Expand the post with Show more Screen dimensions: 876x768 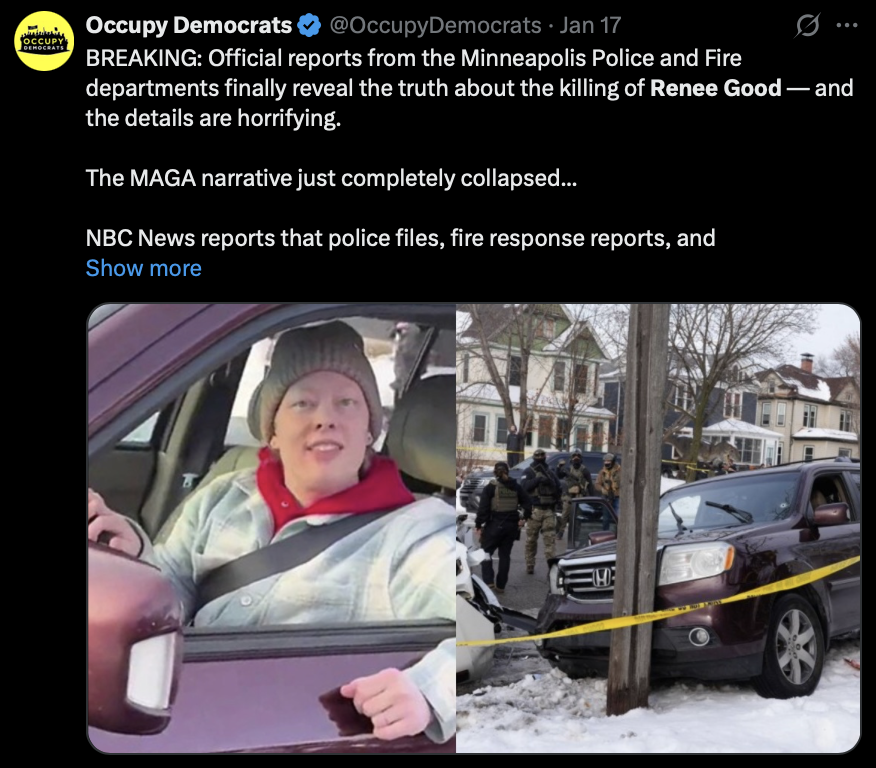pyautogui.click(x=144, y=268)
